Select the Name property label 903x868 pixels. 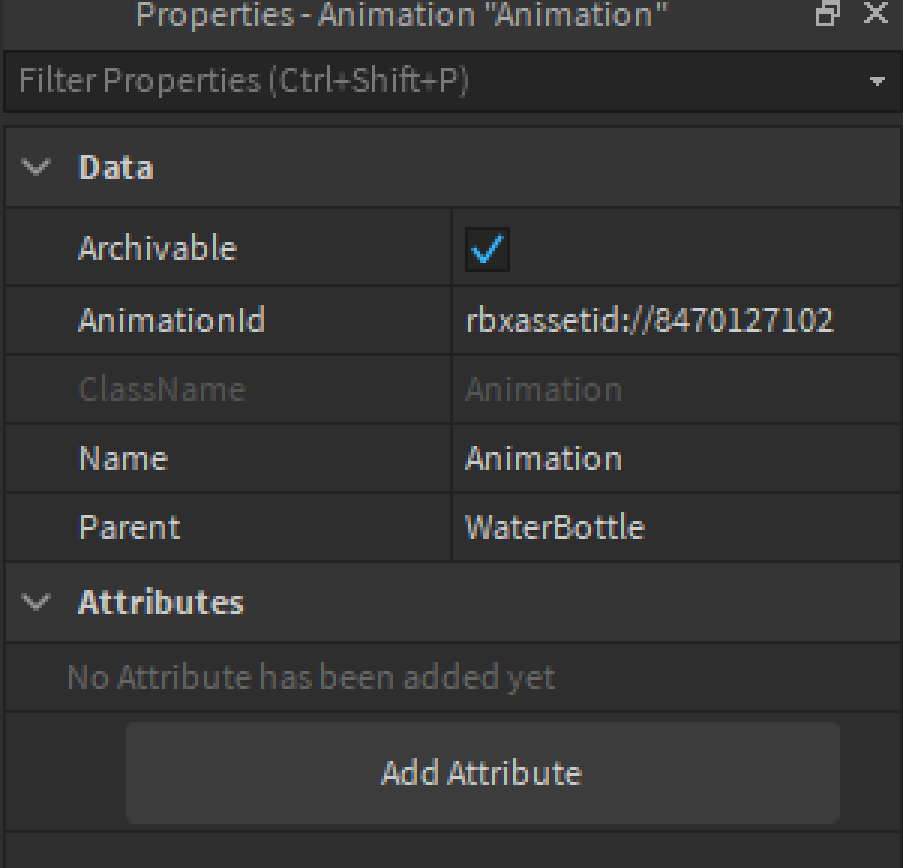123,458
